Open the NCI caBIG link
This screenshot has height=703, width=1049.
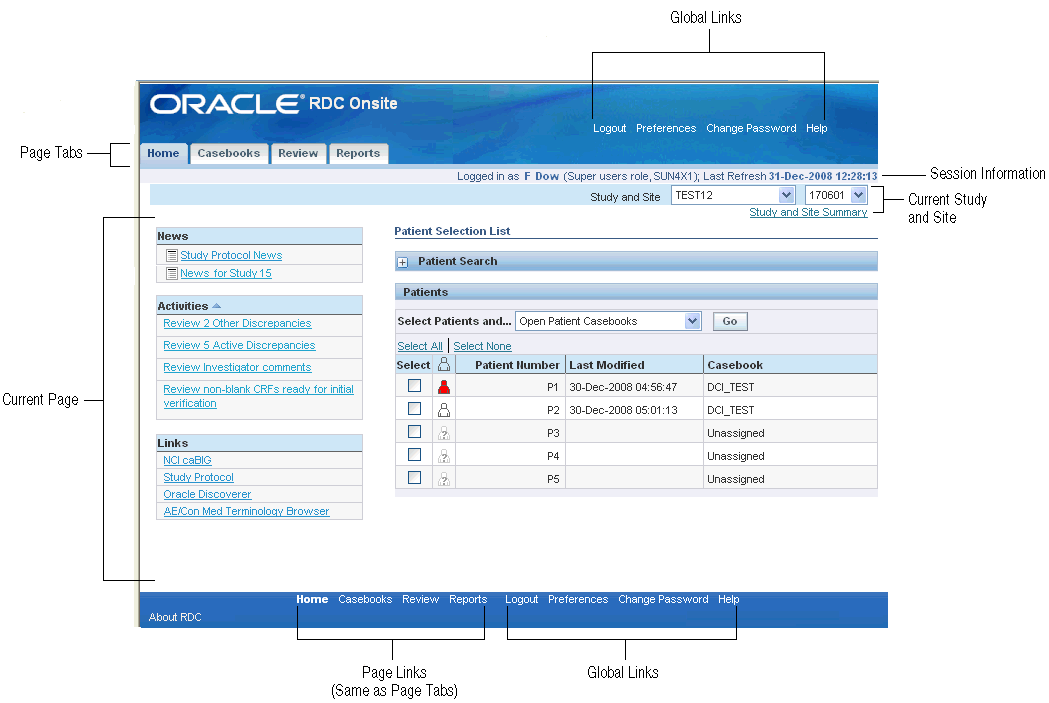coord(187,460)
